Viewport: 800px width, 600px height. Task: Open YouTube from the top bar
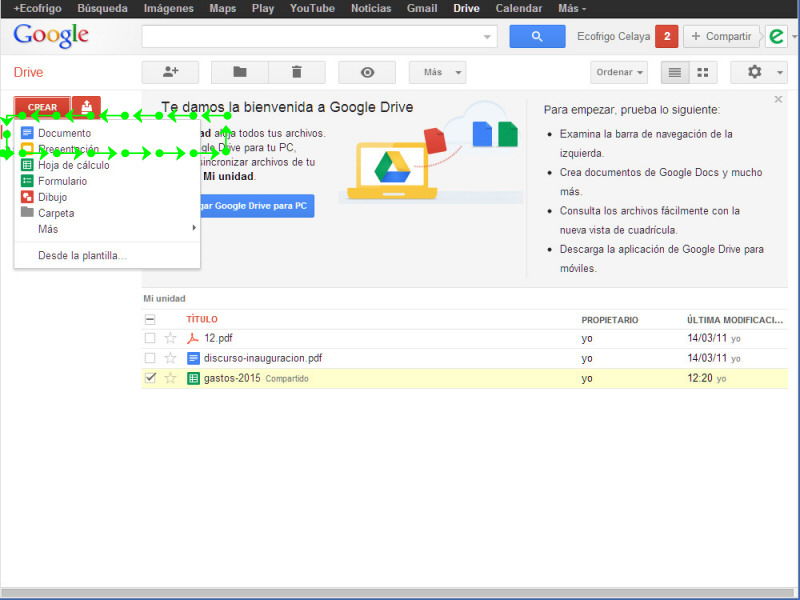[312, 9]
